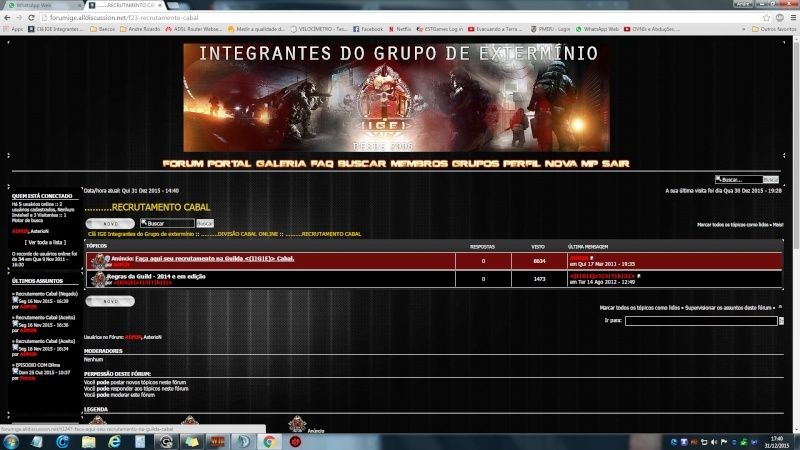Click 'Marcar todos os tópicos como lidos' below topic list
800x450 pixels.
click(640, 308)
